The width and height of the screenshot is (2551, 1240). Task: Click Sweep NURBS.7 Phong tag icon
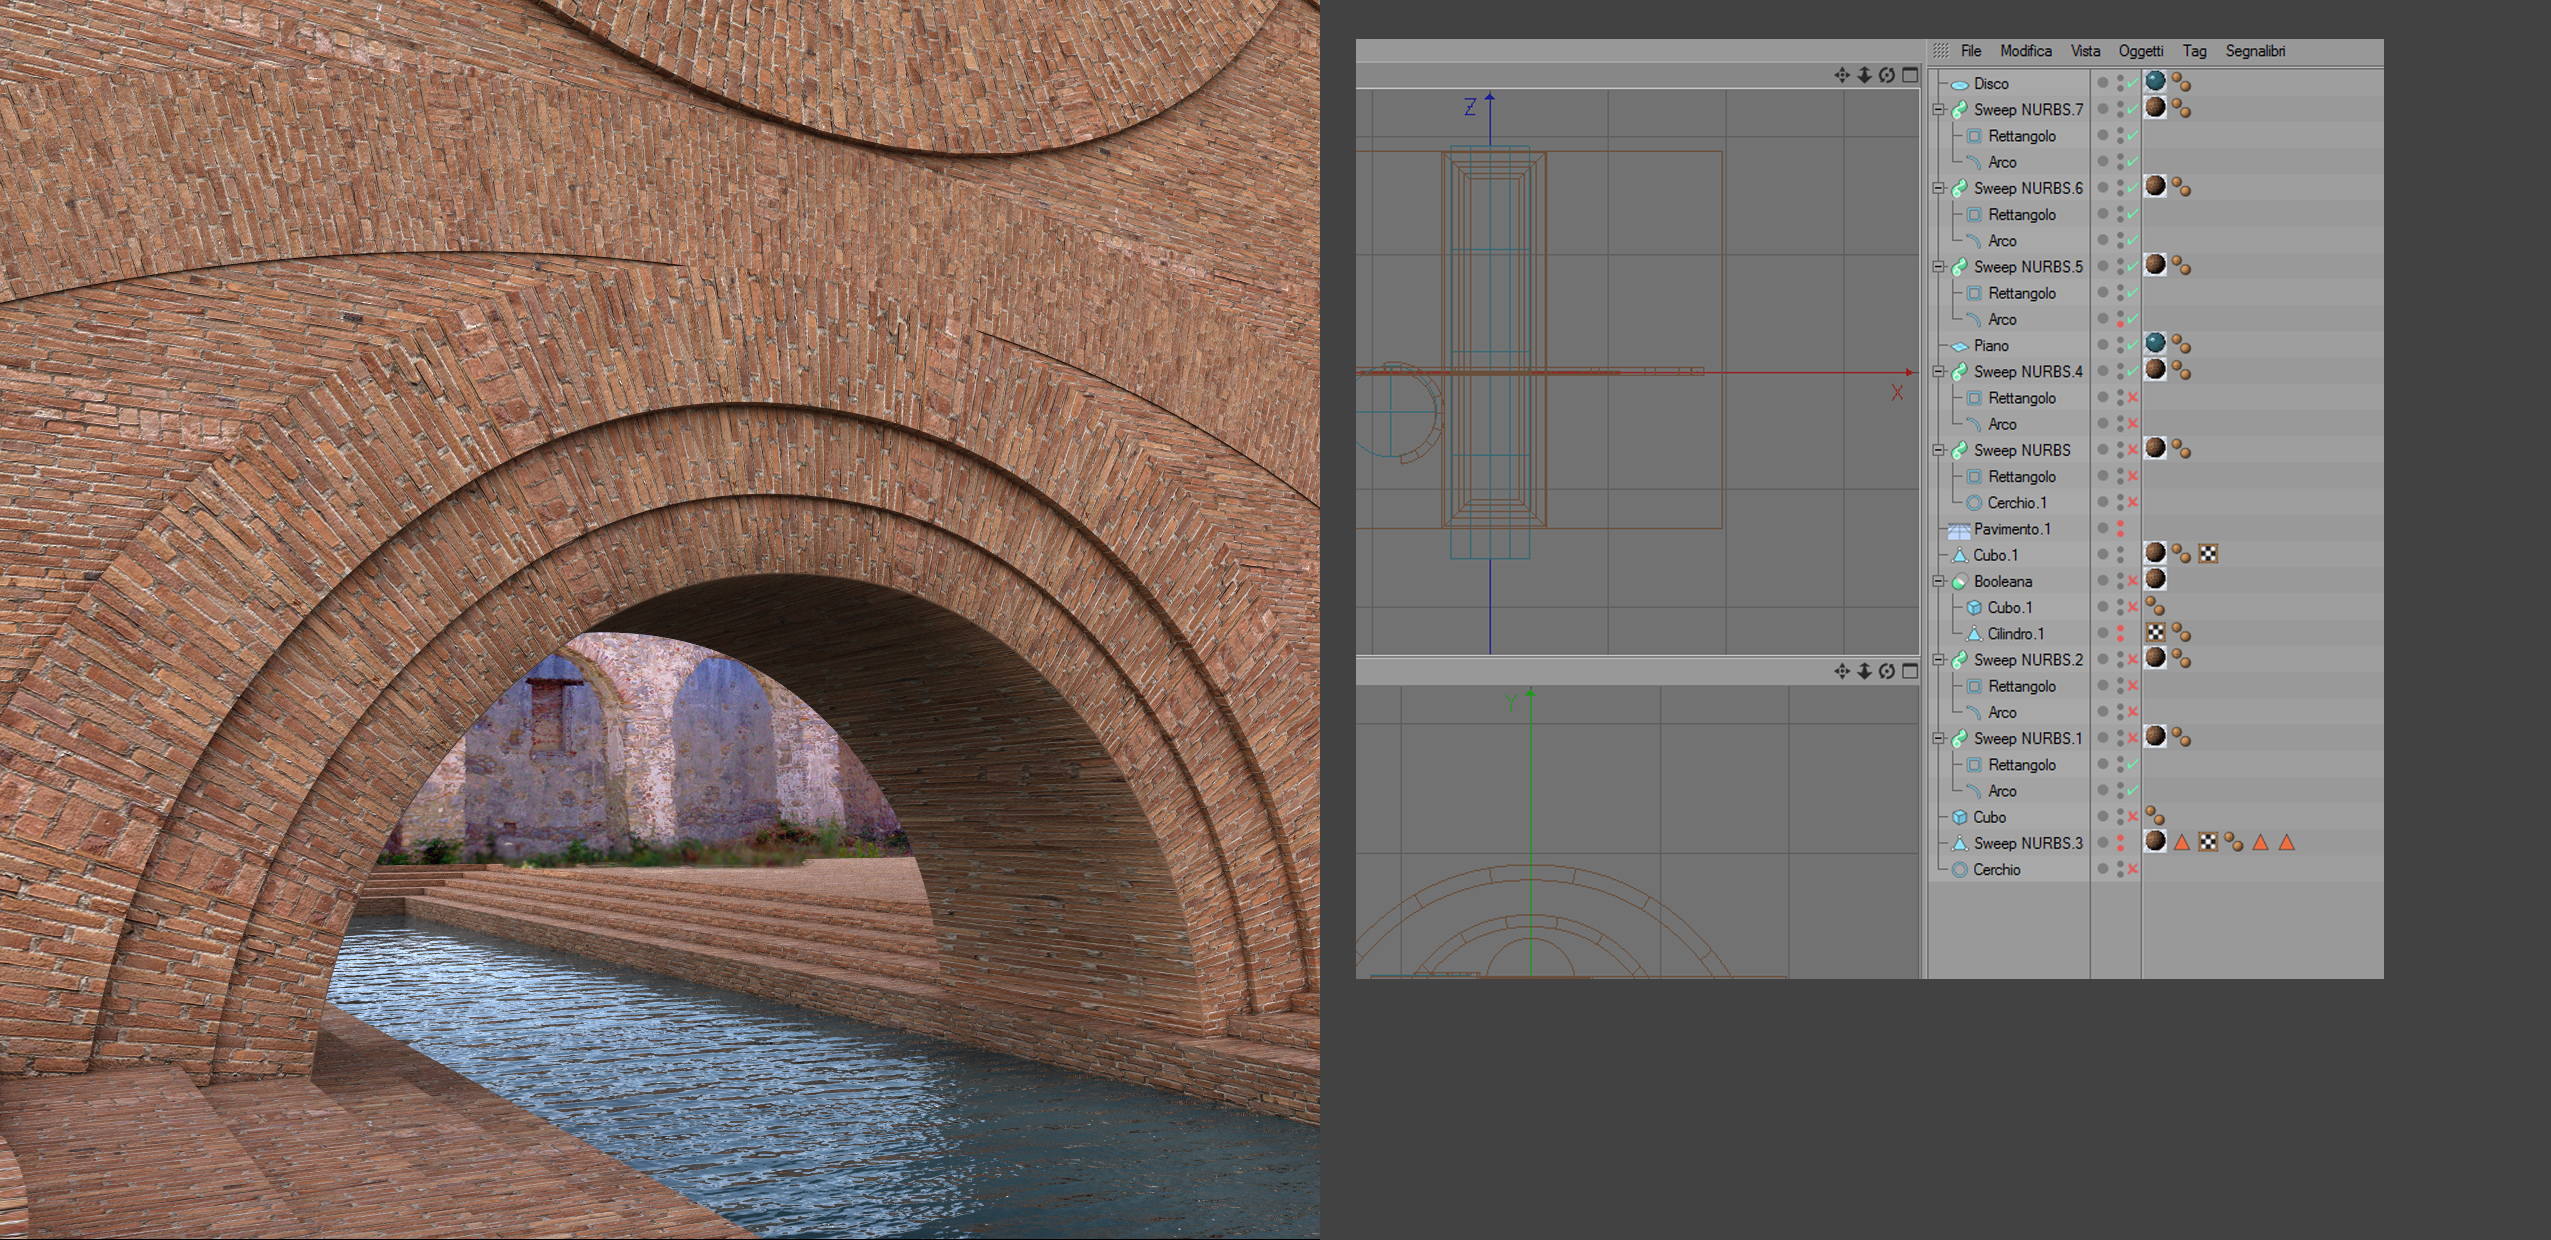click(2181, 109)
